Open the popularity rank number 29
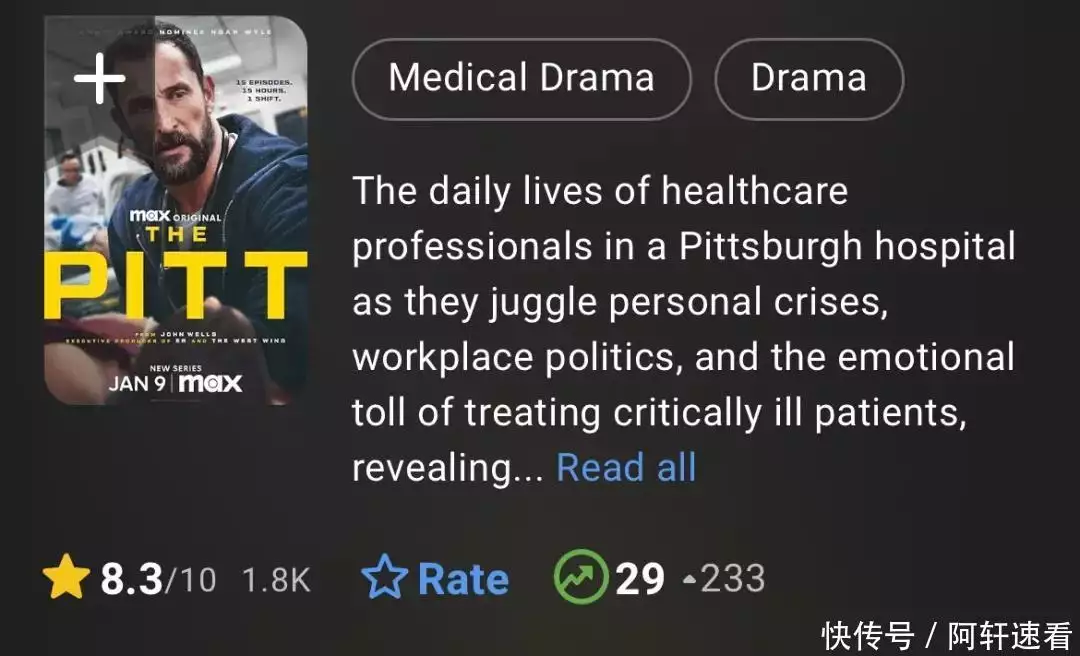Viewport: 1080px width, 656px height. coord(640,579)
